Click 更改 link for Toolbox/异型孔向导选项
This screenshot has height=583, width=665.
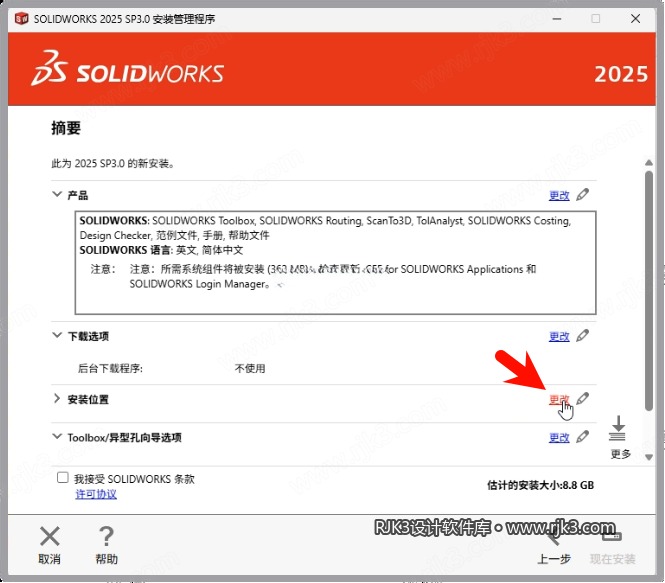[x=559, y=437]
